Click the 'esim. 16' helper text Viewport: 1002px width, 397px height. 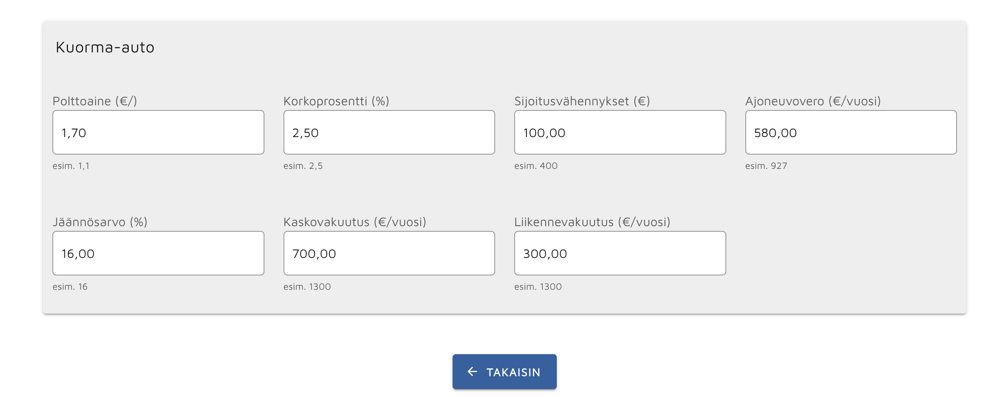70,286
